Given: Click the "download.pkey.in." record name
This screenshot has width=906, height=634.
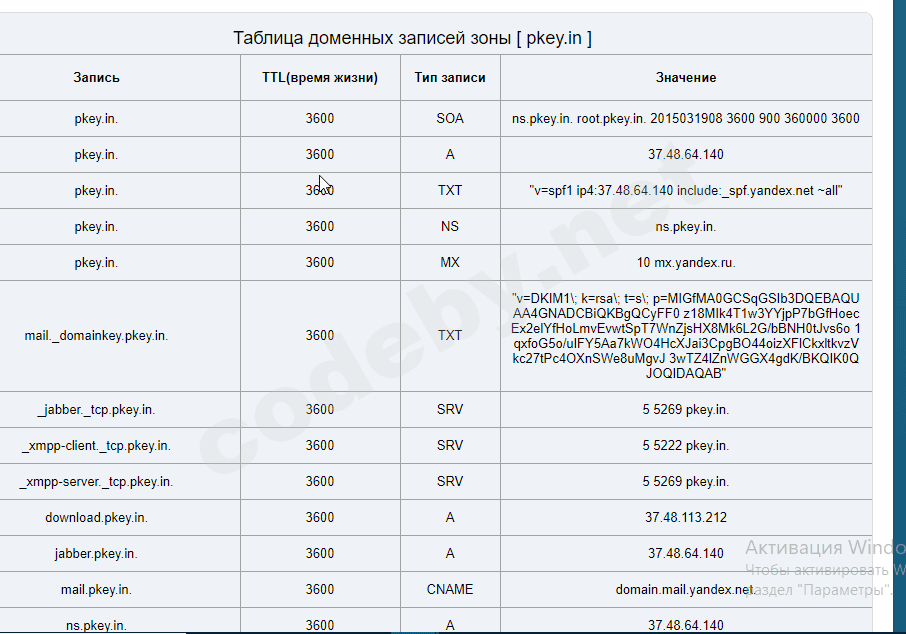Looking at the screenshot, I should (96, 517).
